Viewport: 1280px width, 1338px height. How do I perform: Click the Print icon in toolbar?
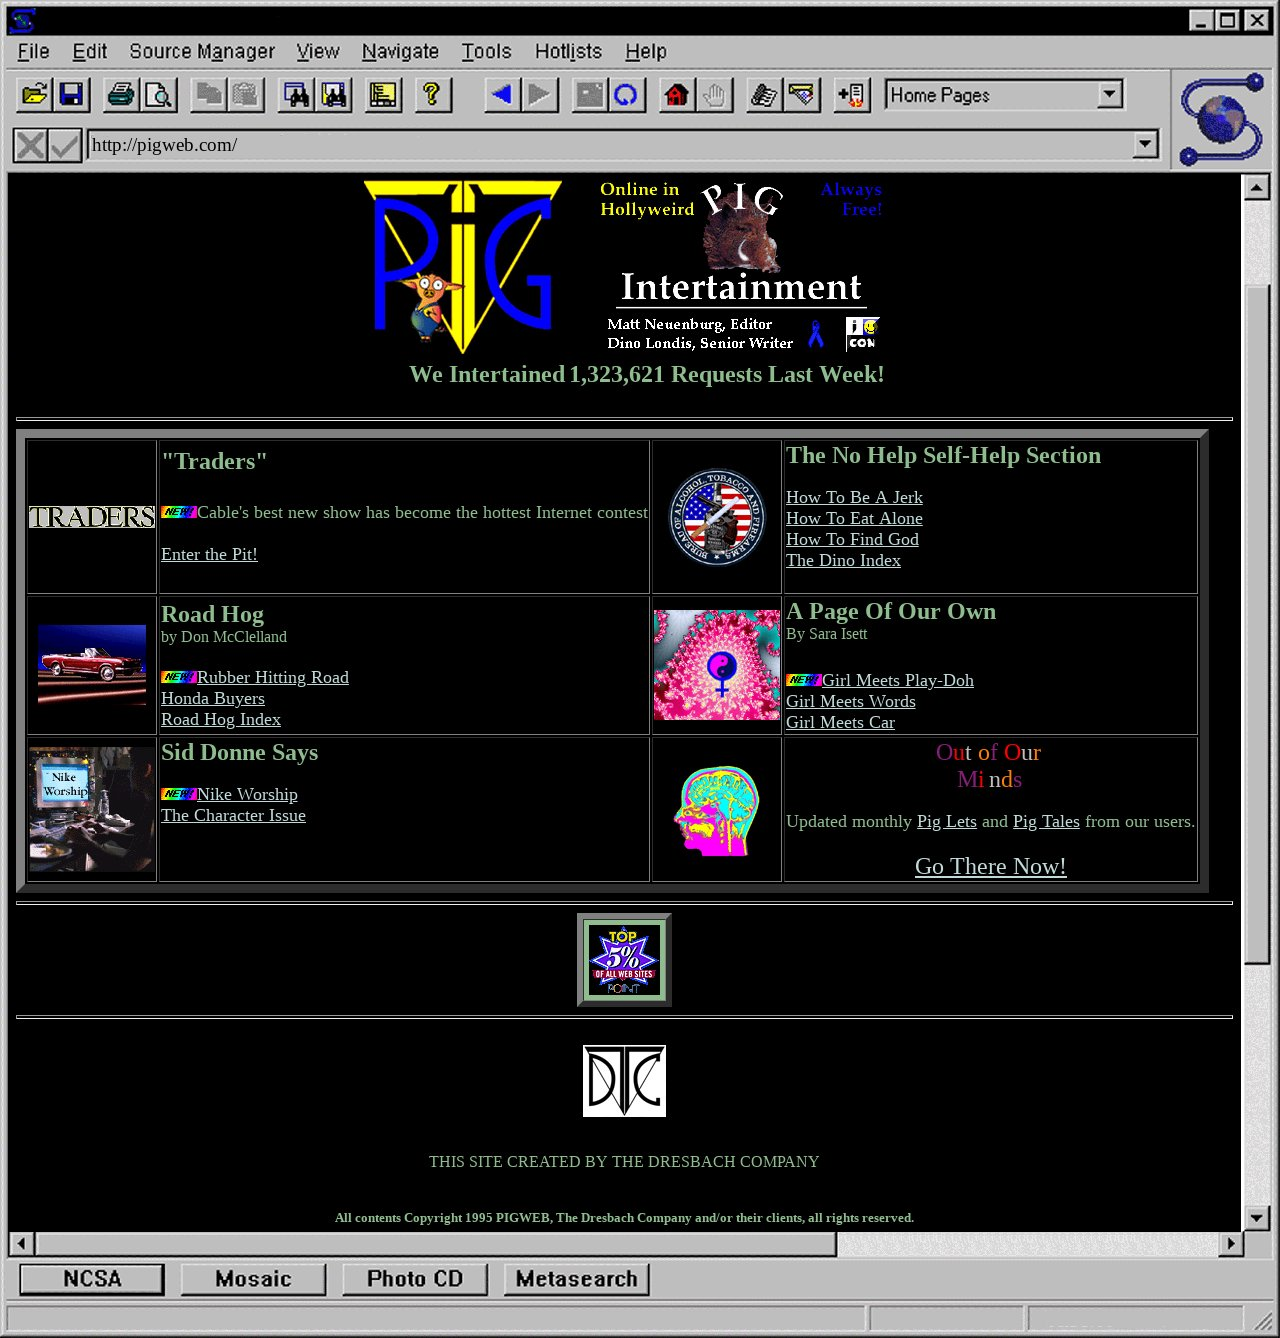(121, 95)
